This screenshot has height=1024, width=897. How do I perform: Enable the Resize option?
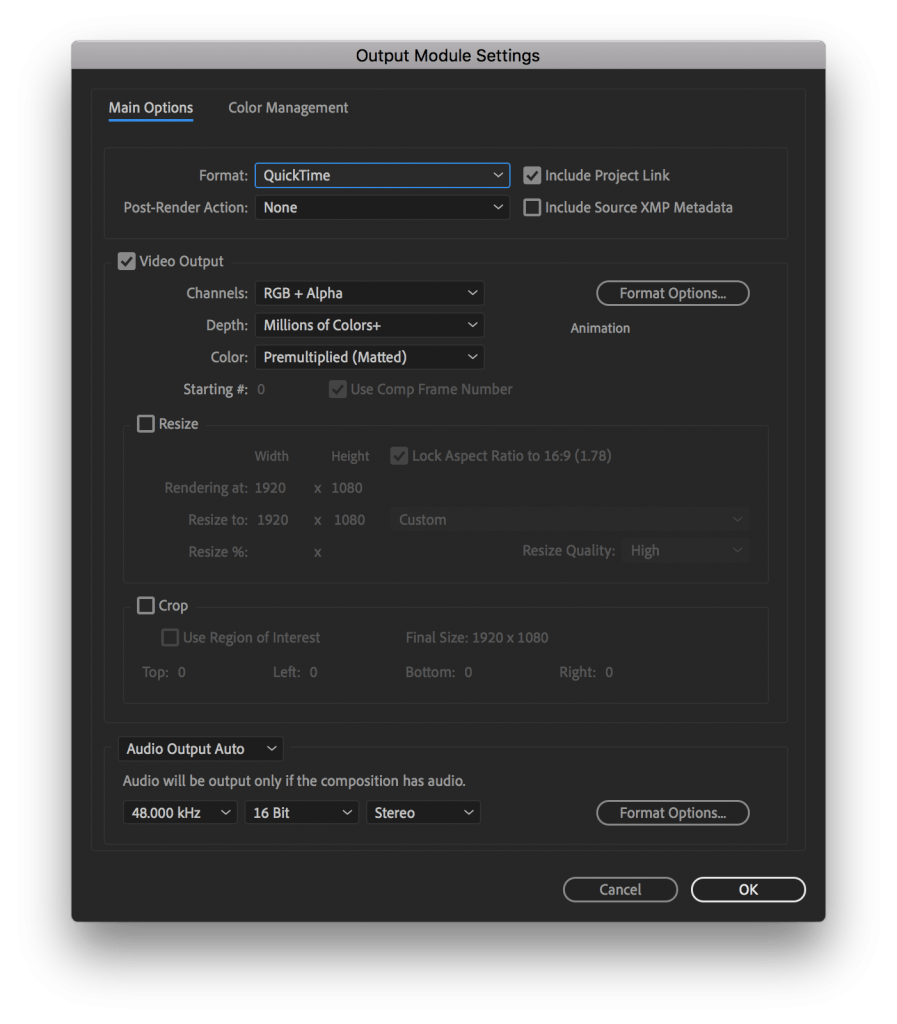tap(145, 423)
